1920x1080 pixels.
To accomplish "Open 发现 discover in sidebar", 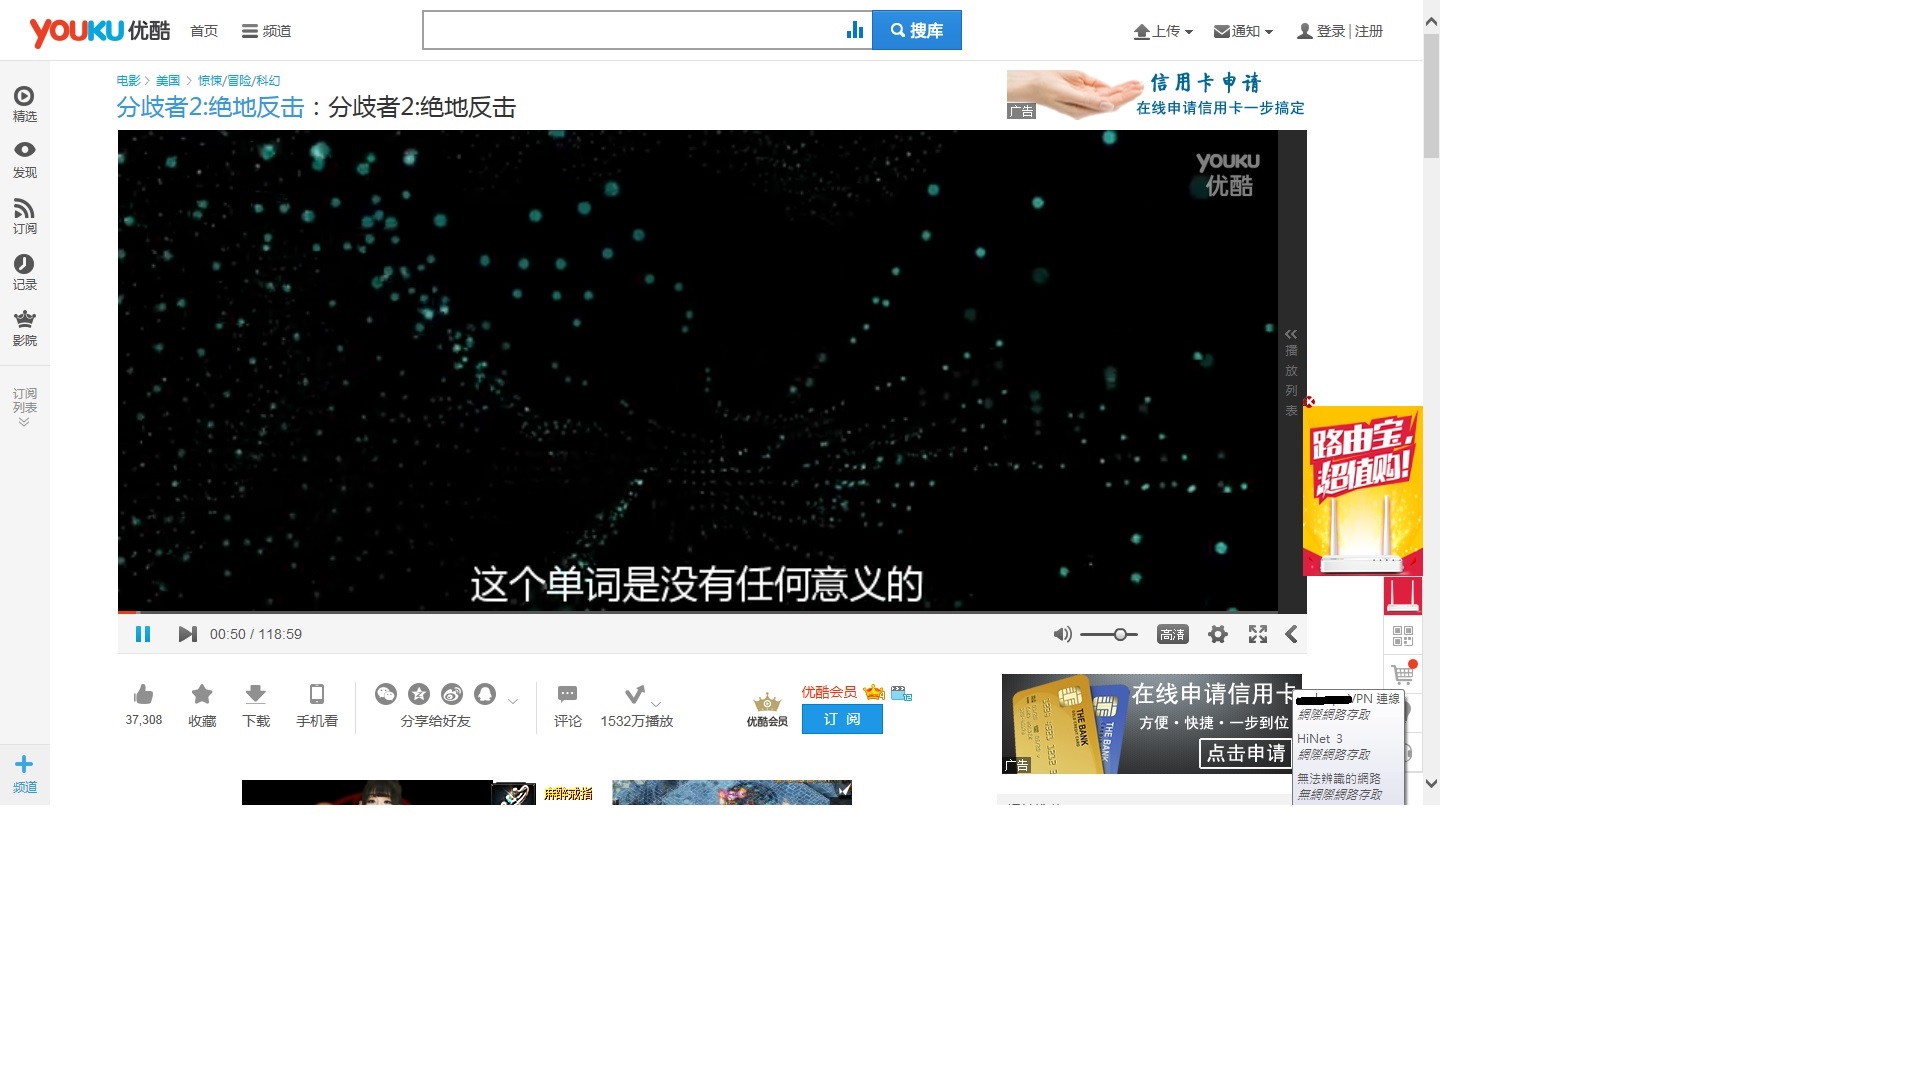I will pos(25,160).
